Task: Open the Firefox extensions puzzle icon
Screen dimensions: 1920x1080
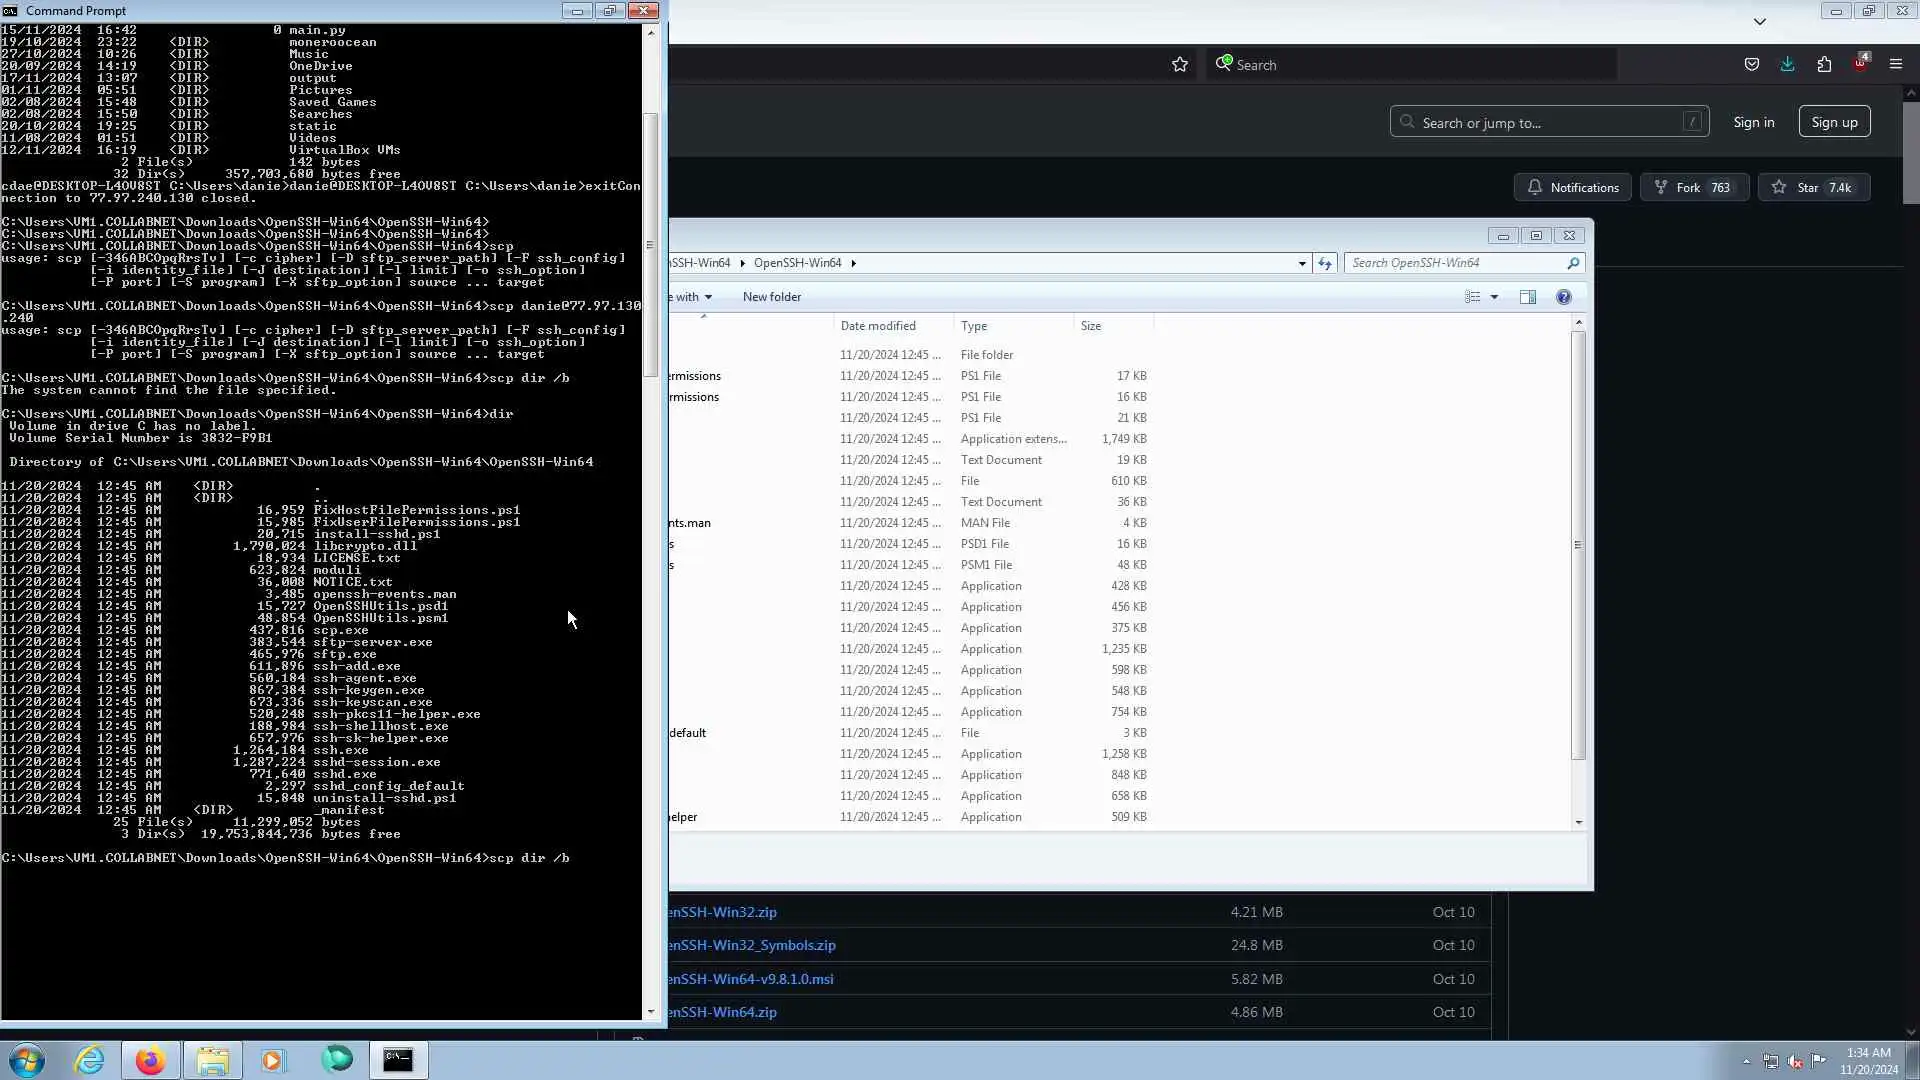Action: [1824, 64]
